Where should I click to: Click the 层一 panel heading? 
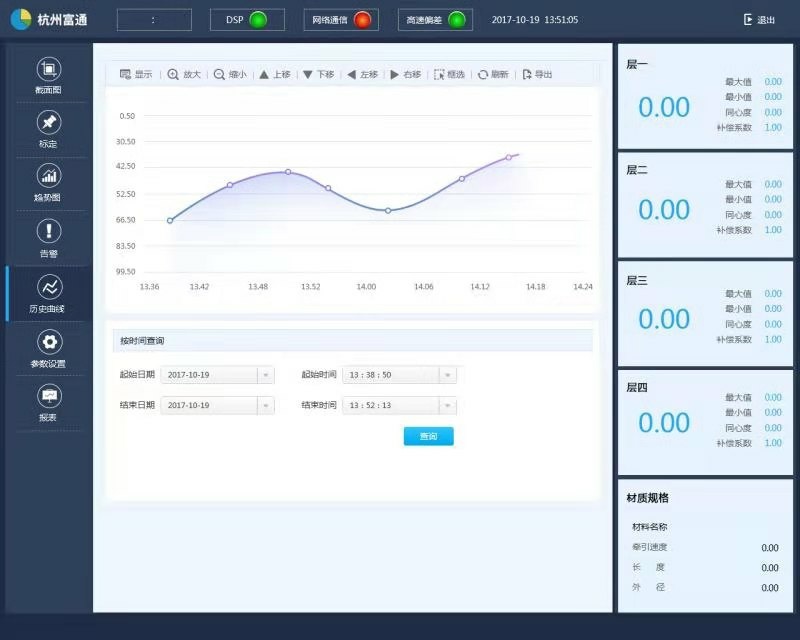[637, 64]
